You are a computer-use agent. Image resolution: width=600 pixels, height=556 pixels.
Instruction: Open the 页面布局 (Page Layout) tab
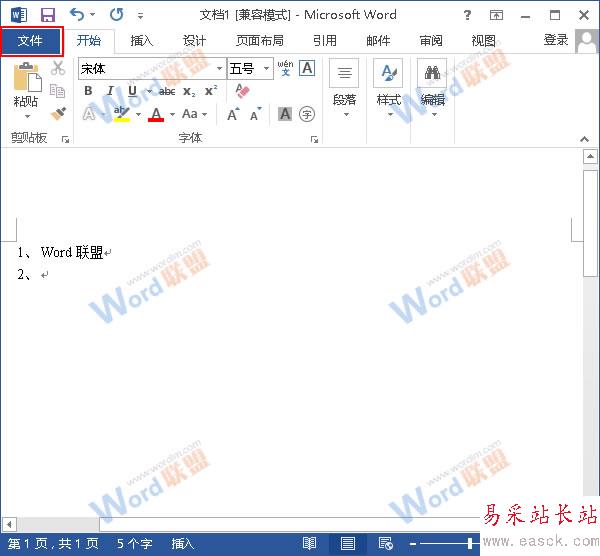click(x=260, y=41)
